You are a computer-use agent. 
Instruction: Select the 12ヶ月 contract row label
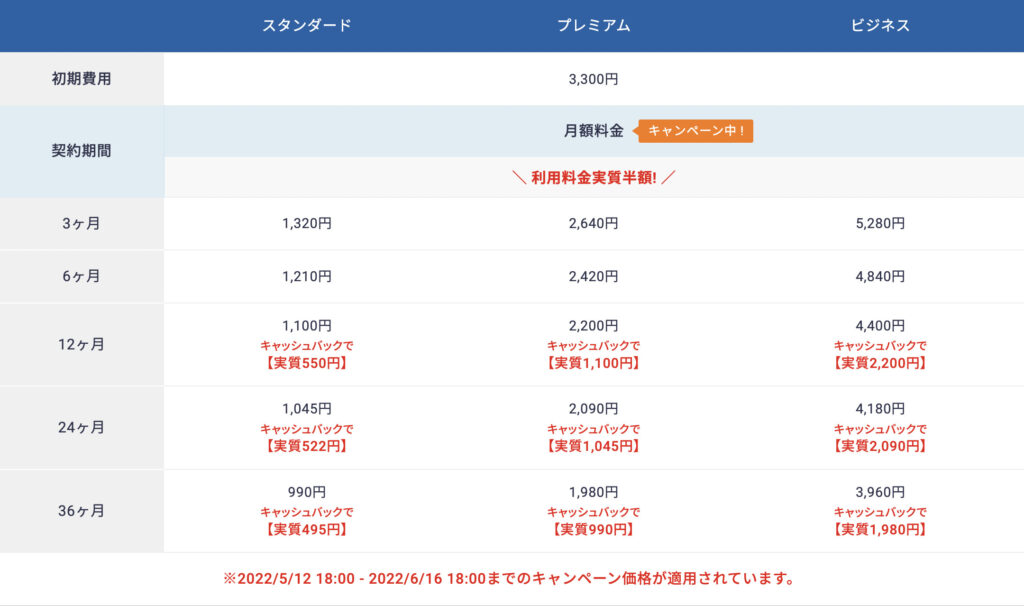(x=82, y=344)
